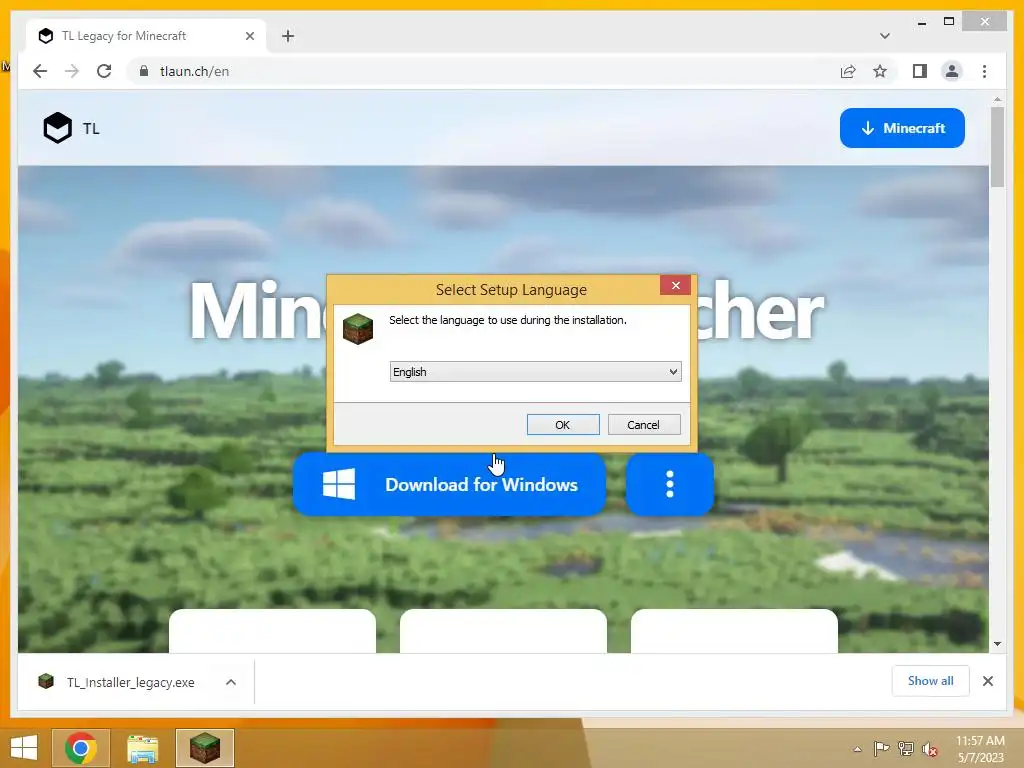
Task: Toggle the Chrome side panel
Action: [x=920, y=71]
